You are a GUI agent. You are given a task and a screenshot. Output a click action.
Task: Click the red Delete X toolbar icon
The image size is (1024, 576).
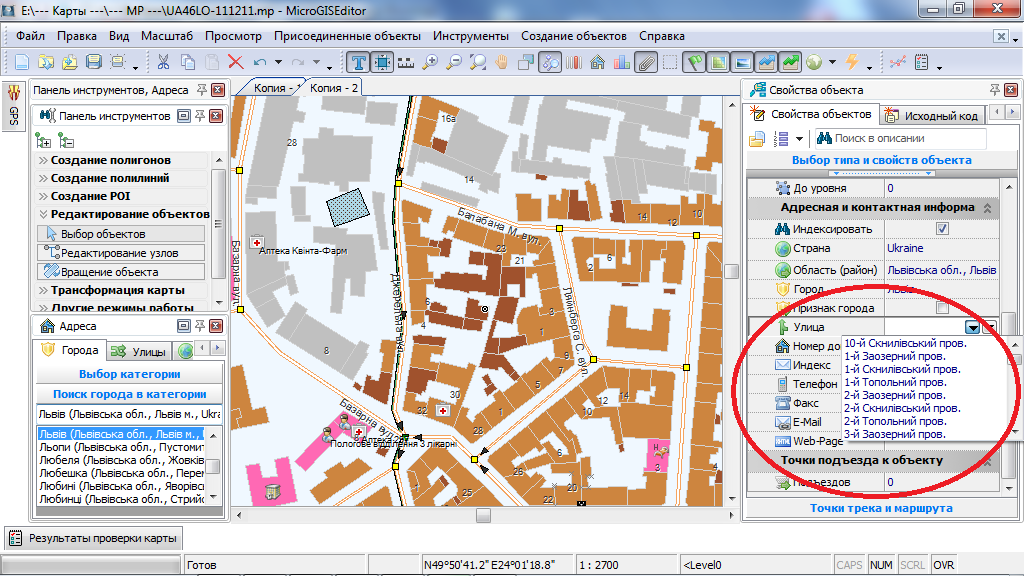[236, 62]
